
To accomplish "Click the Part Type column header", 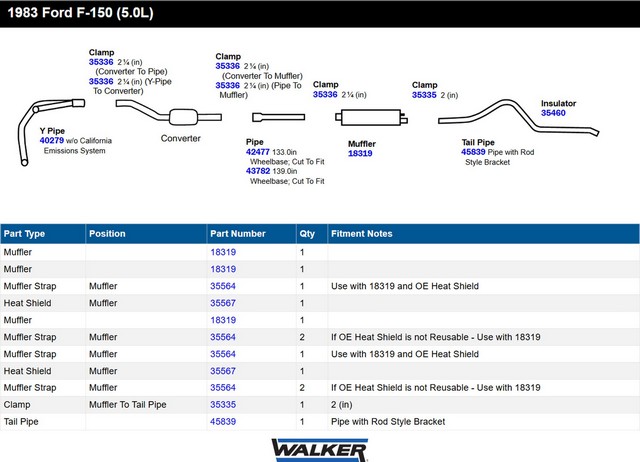I will pos(43,233).
